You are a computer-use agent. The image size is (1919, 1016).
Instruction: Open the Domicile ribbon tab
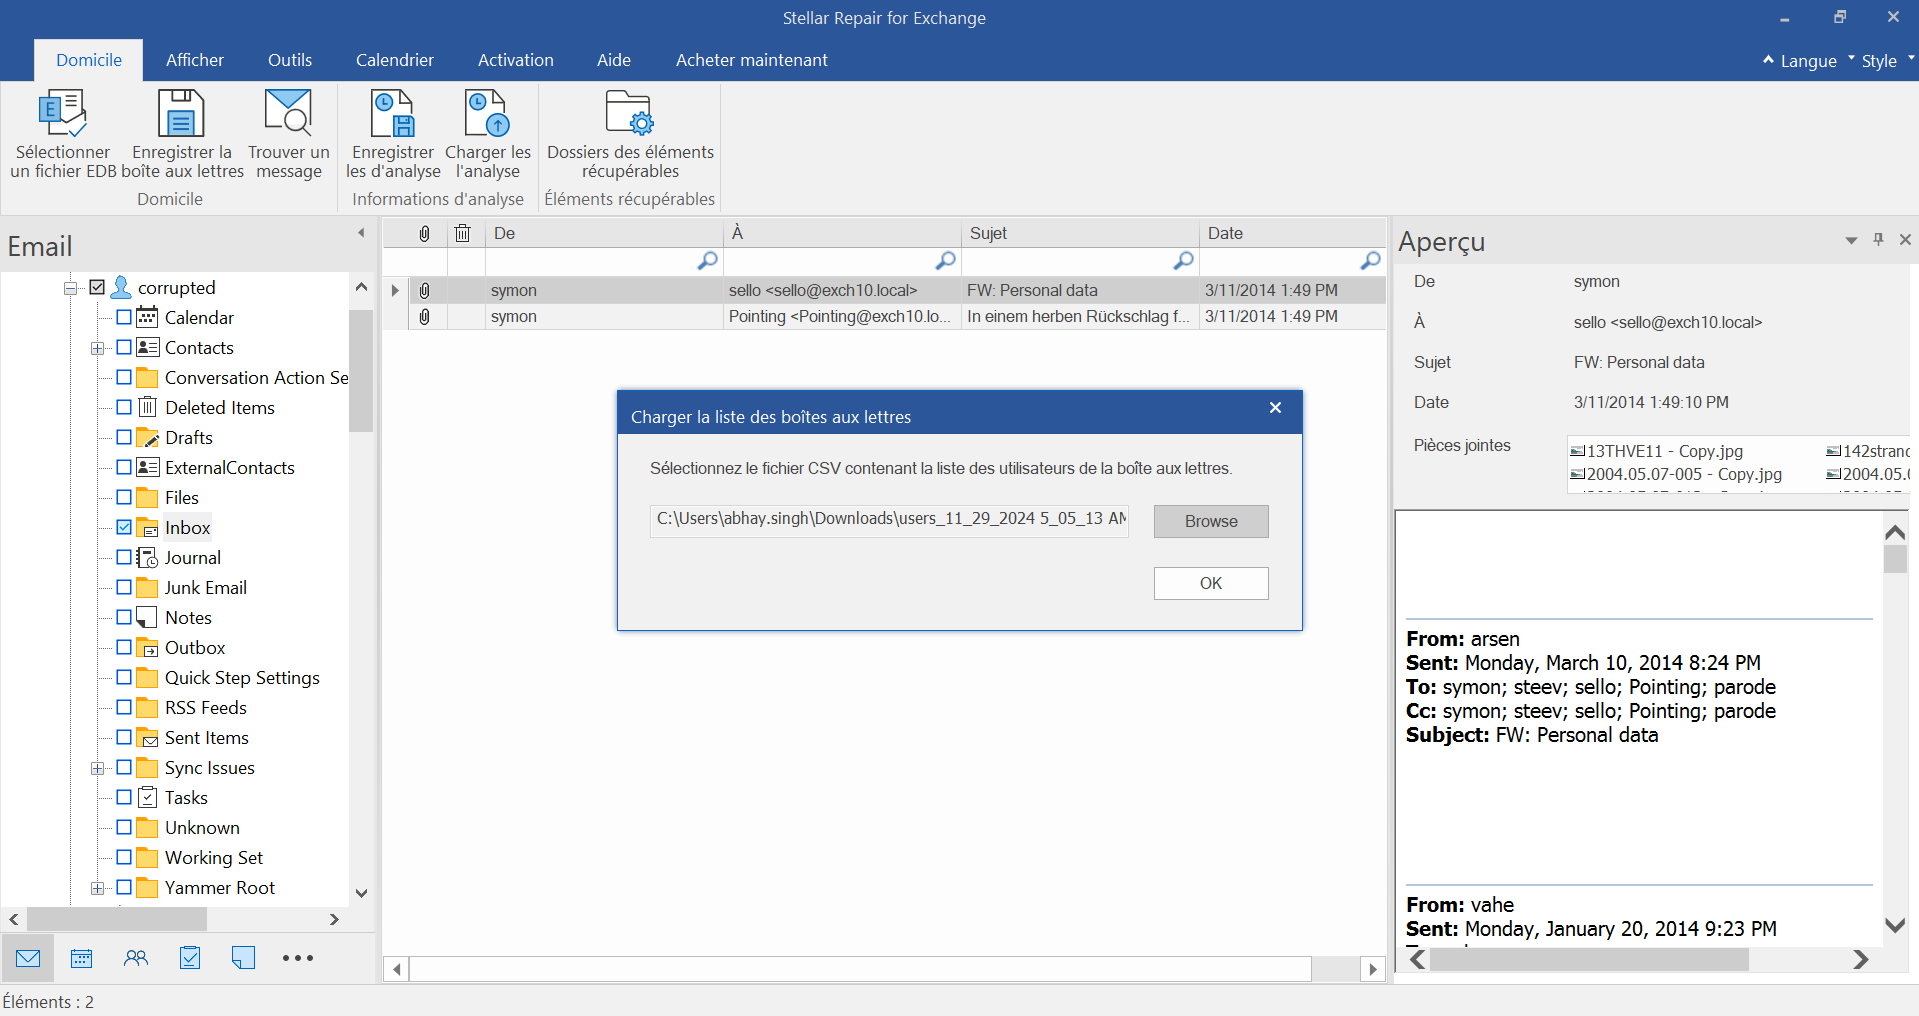pos(89,60)
